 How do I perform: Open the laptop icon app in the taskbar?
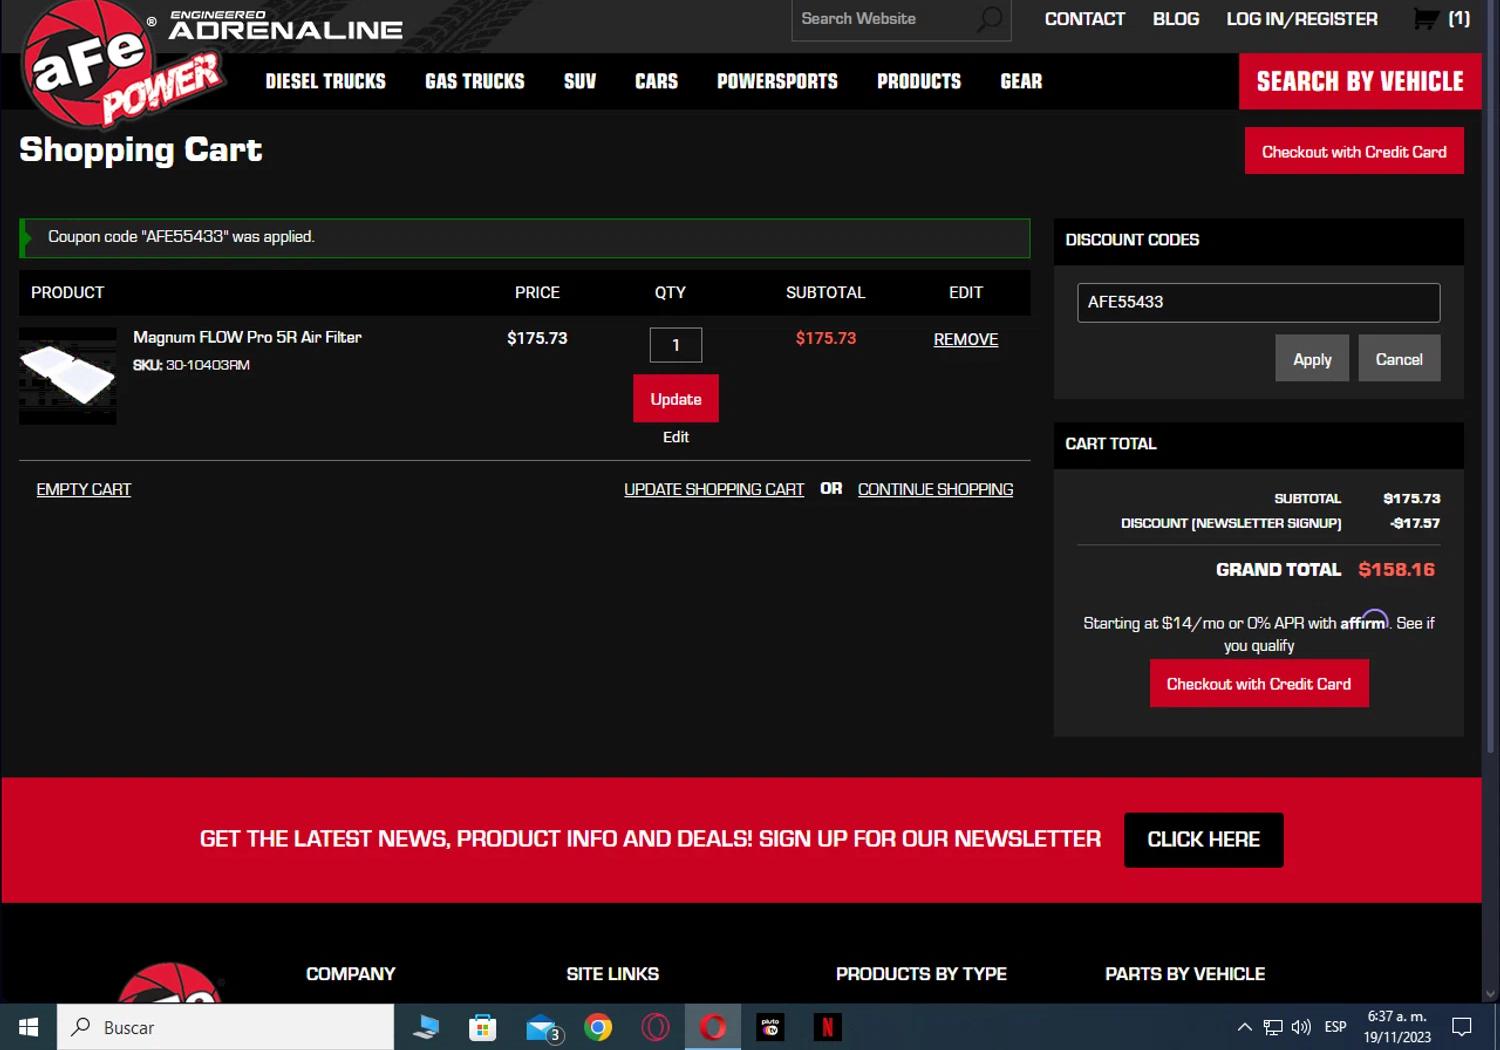click(x=426, y=1027)
